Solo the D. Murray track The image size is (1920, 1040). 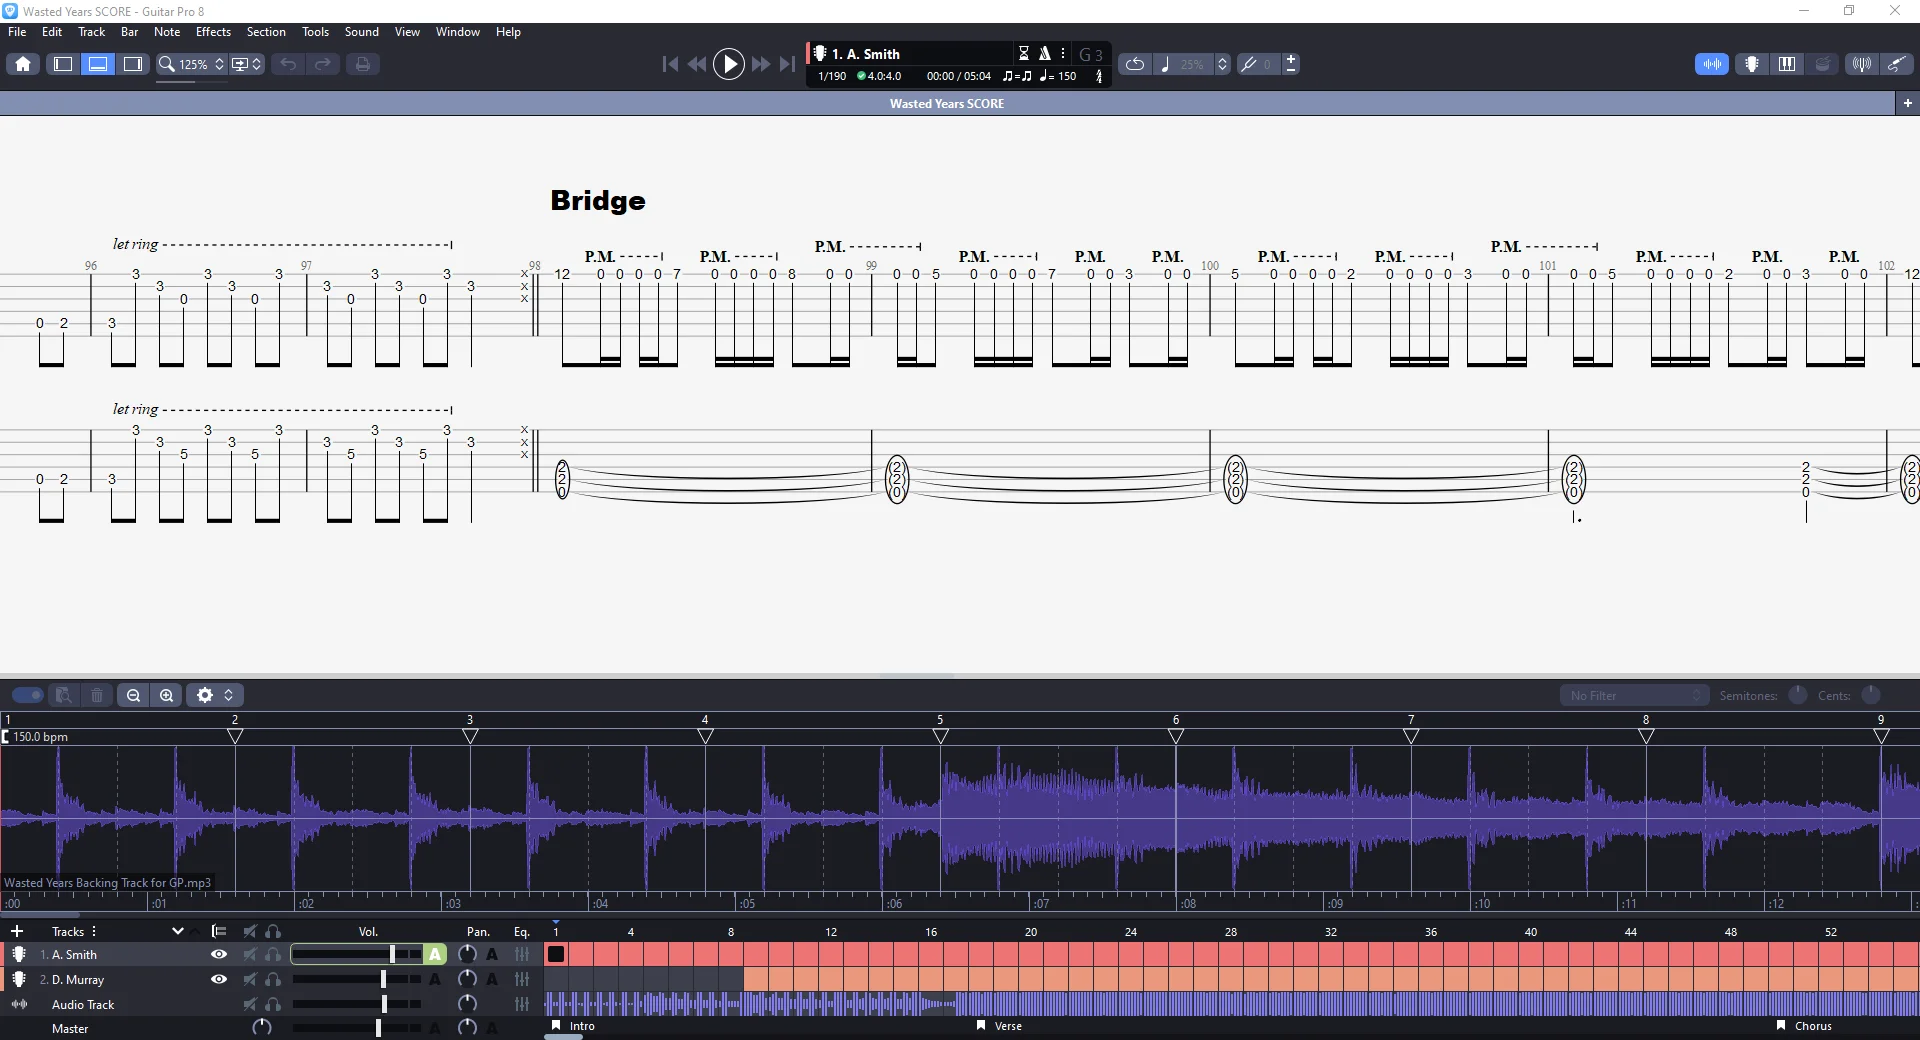[273, 980]
